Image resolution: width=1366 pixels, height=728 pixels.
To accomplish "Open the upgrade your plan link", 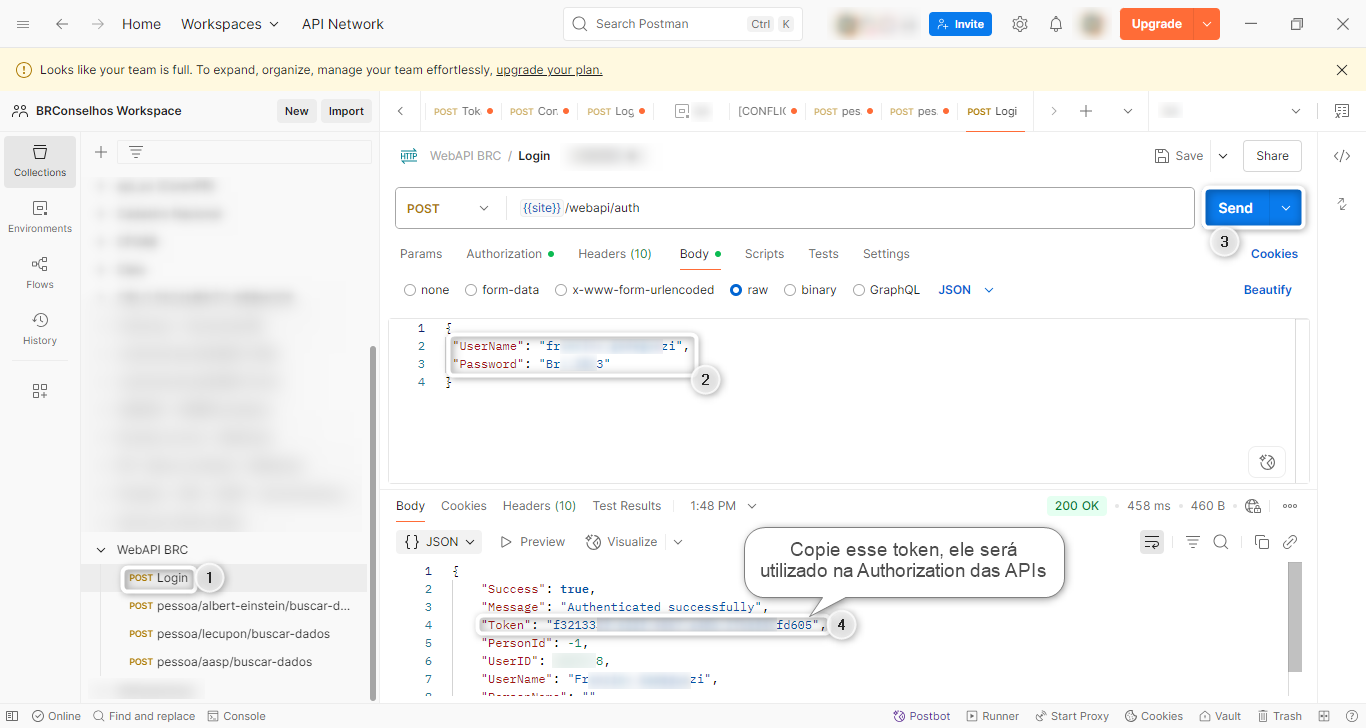I will coord(549,70).
